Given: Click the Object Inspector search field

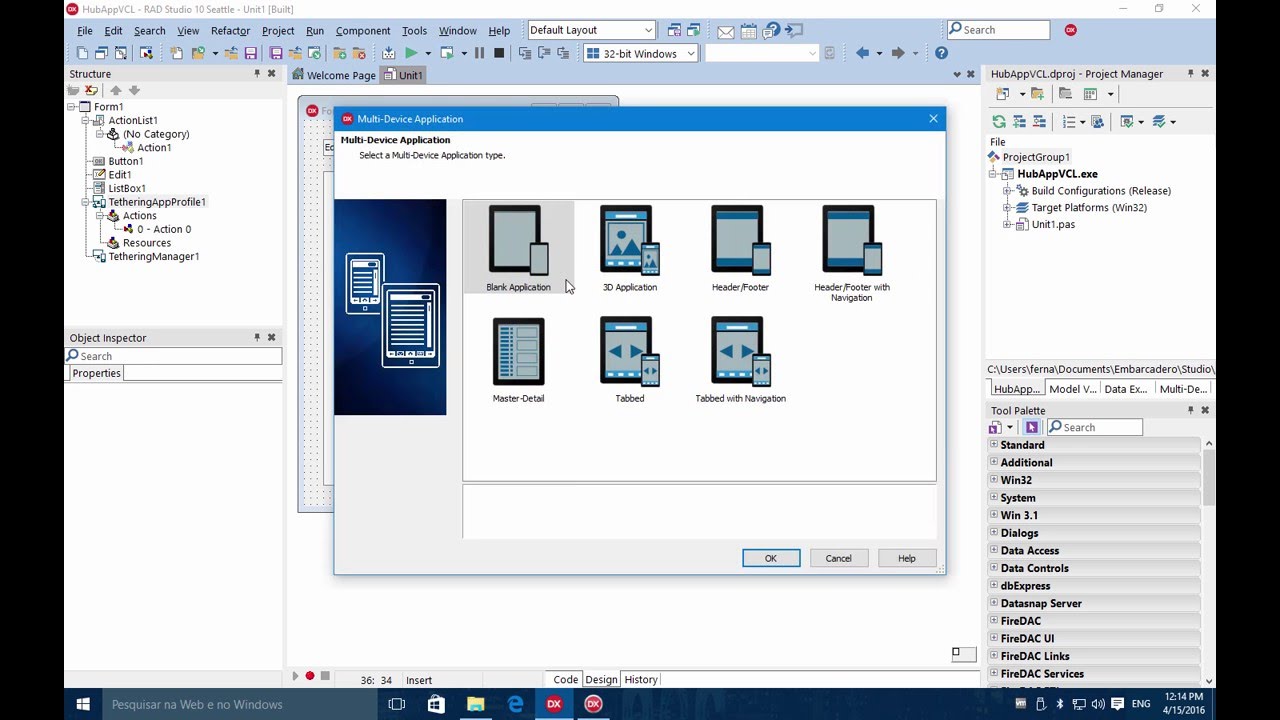Looking at the screenshot, I should (x=174, y=356).
